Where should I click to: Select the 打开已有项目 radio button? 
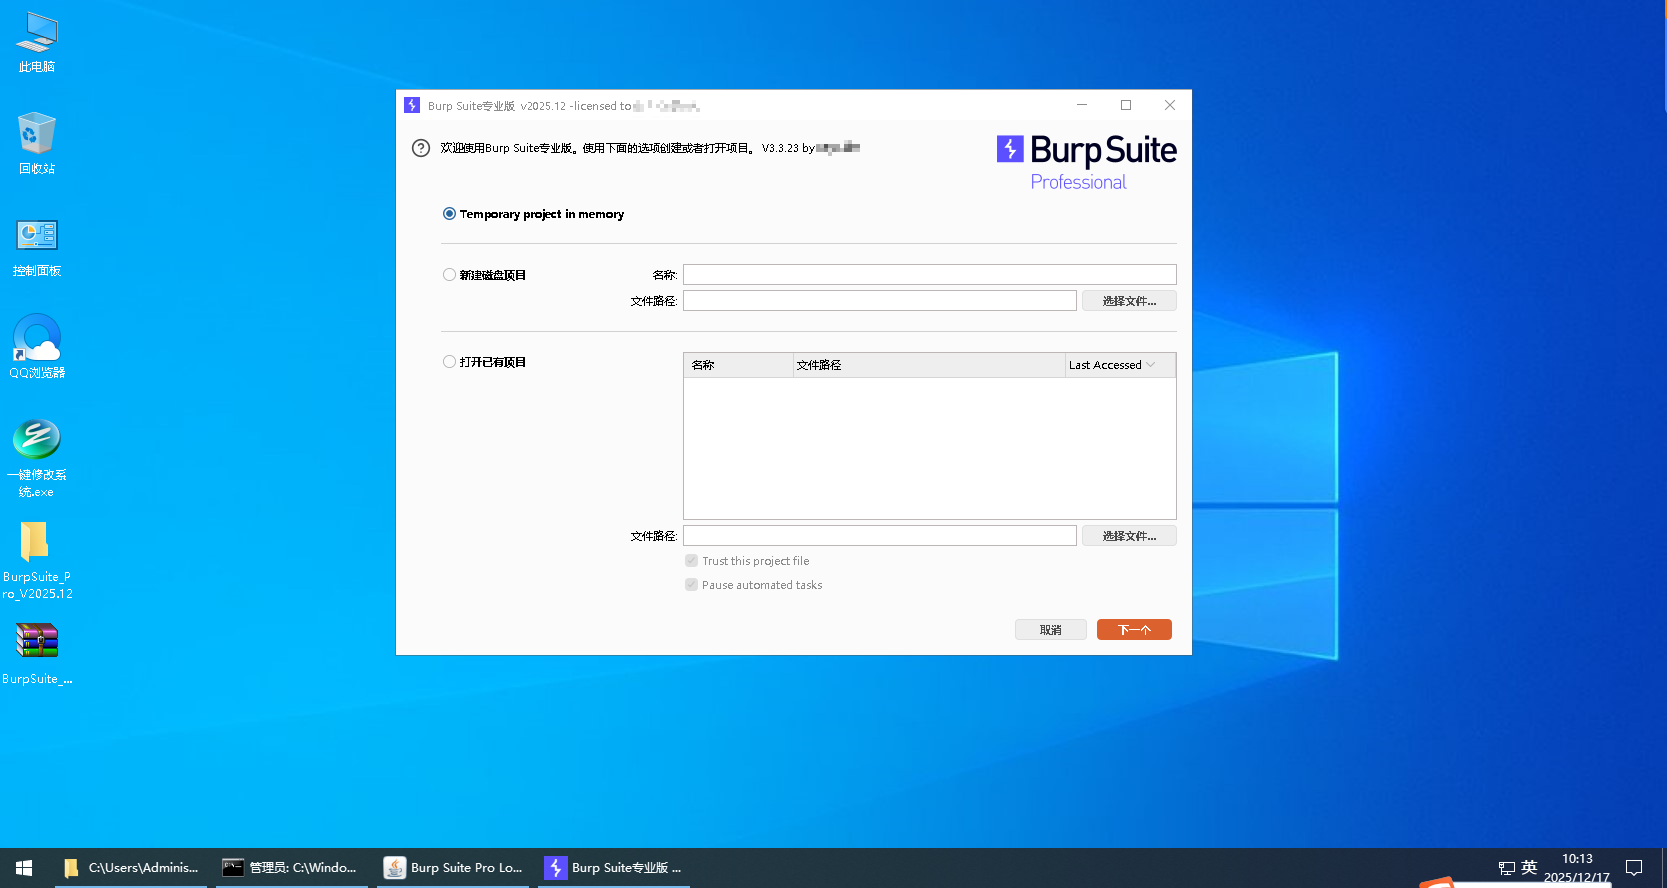tap(450, 362)
